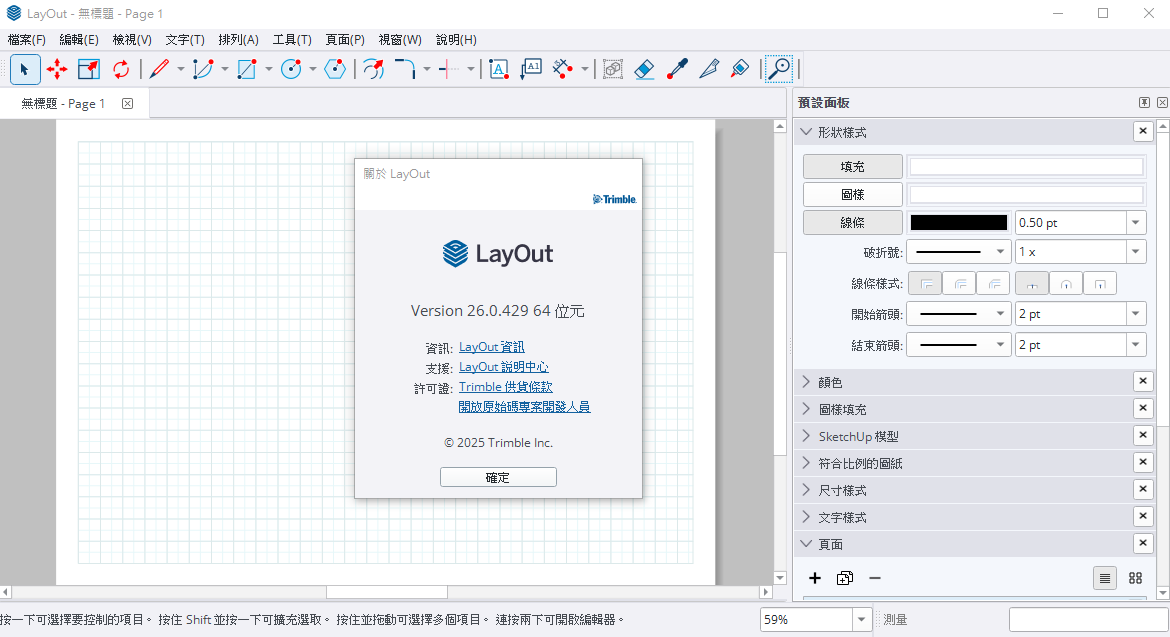
Task: Switch pages panel to grid view
Action: click(1135, 578)
